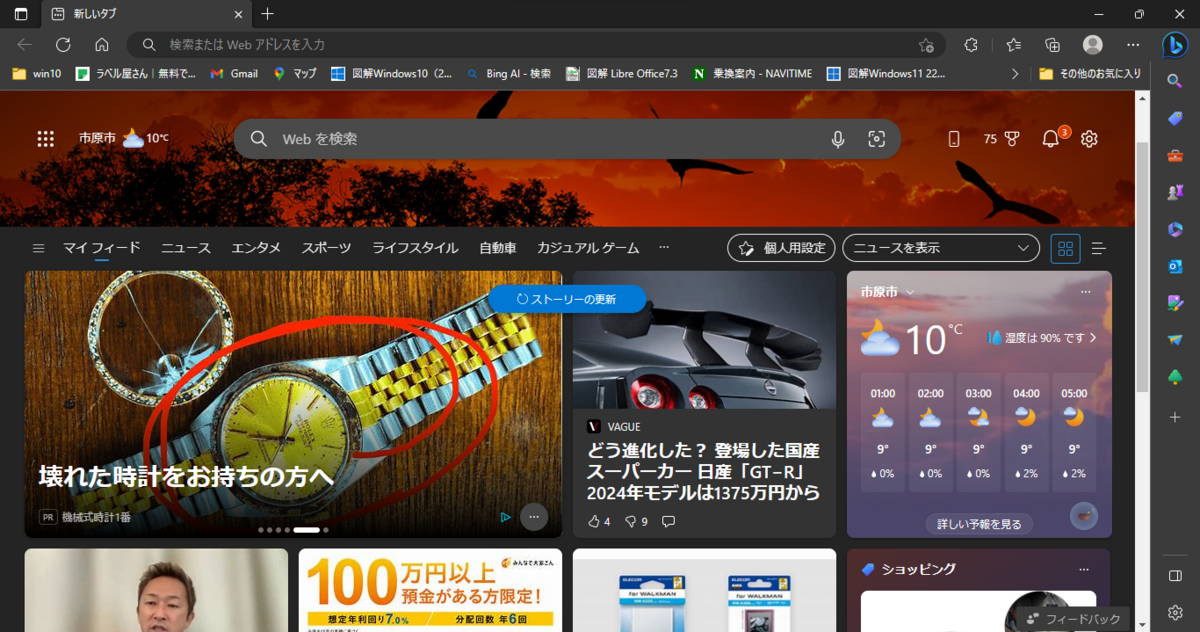
Task: Expand hidden favorites with the chevron arrow
Action: coord(1015,72)
